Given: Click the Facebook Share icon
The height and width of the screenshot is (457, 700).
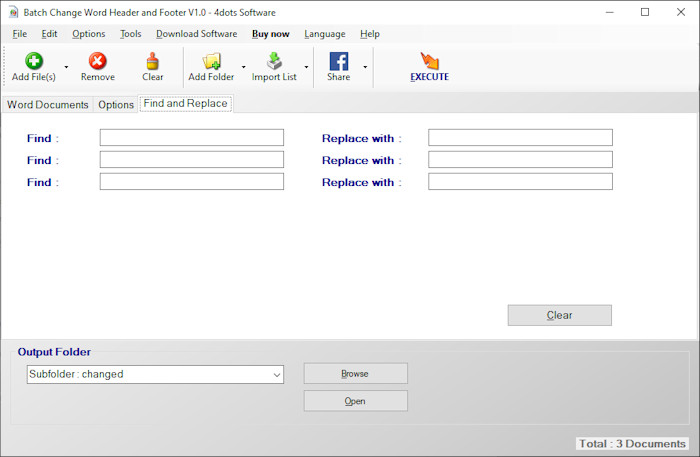Looking at the screenshot, I should 339,61.
